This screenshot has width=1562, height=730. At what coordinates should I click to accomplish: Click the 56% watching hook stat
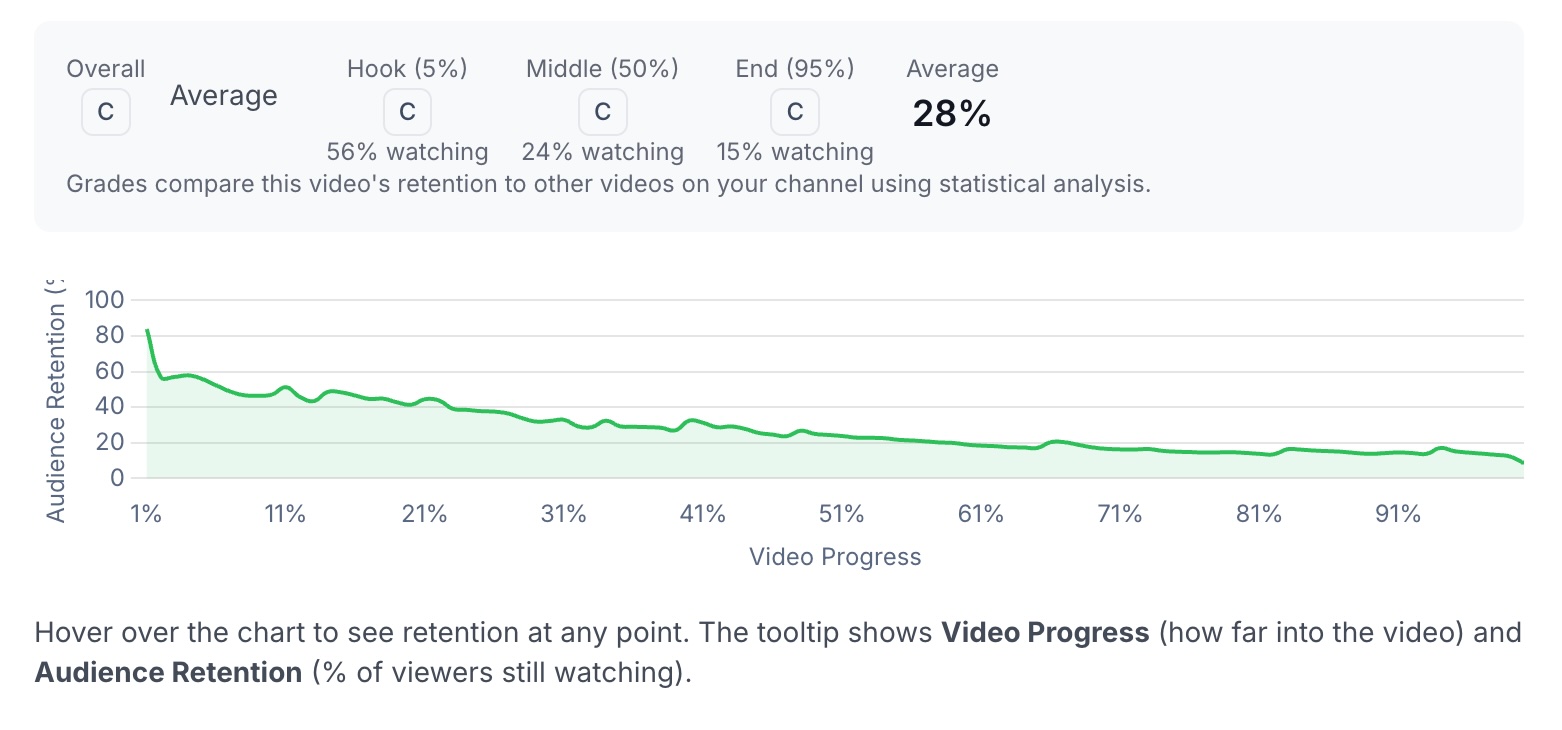(x=407, y=151)
